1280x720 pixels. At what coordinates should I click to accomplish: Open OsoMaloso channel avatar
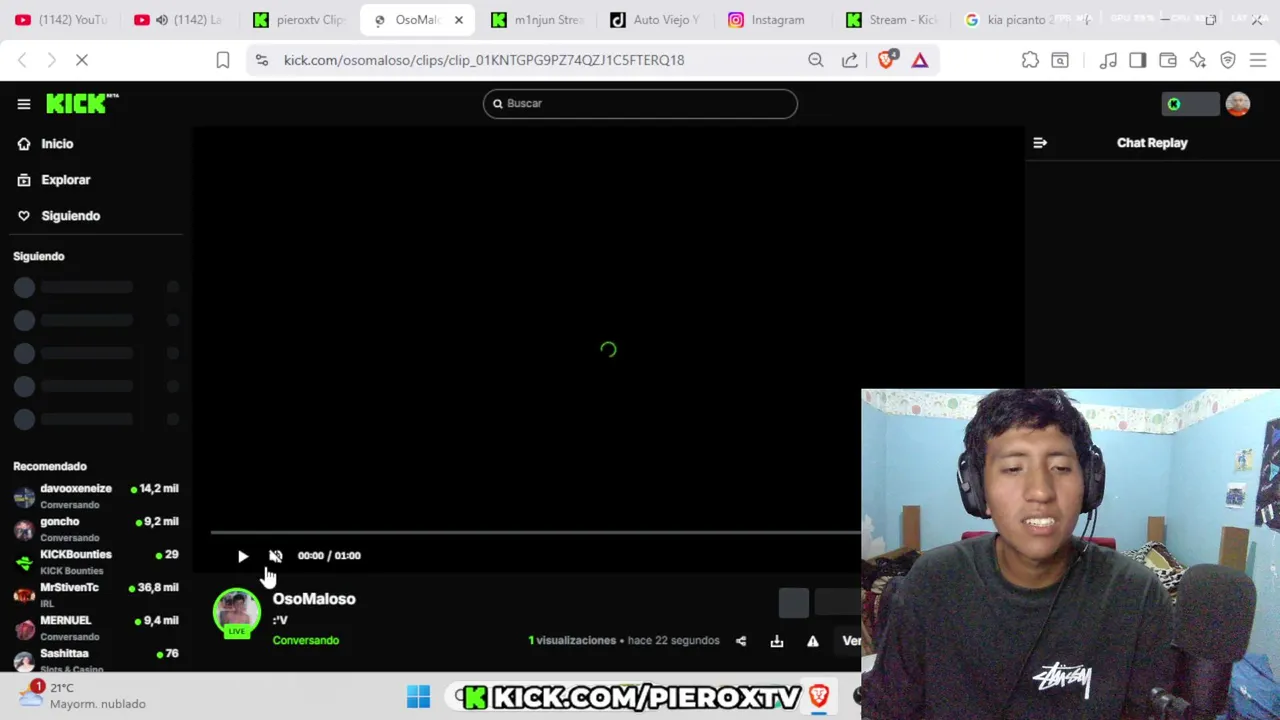click(236, 612)
